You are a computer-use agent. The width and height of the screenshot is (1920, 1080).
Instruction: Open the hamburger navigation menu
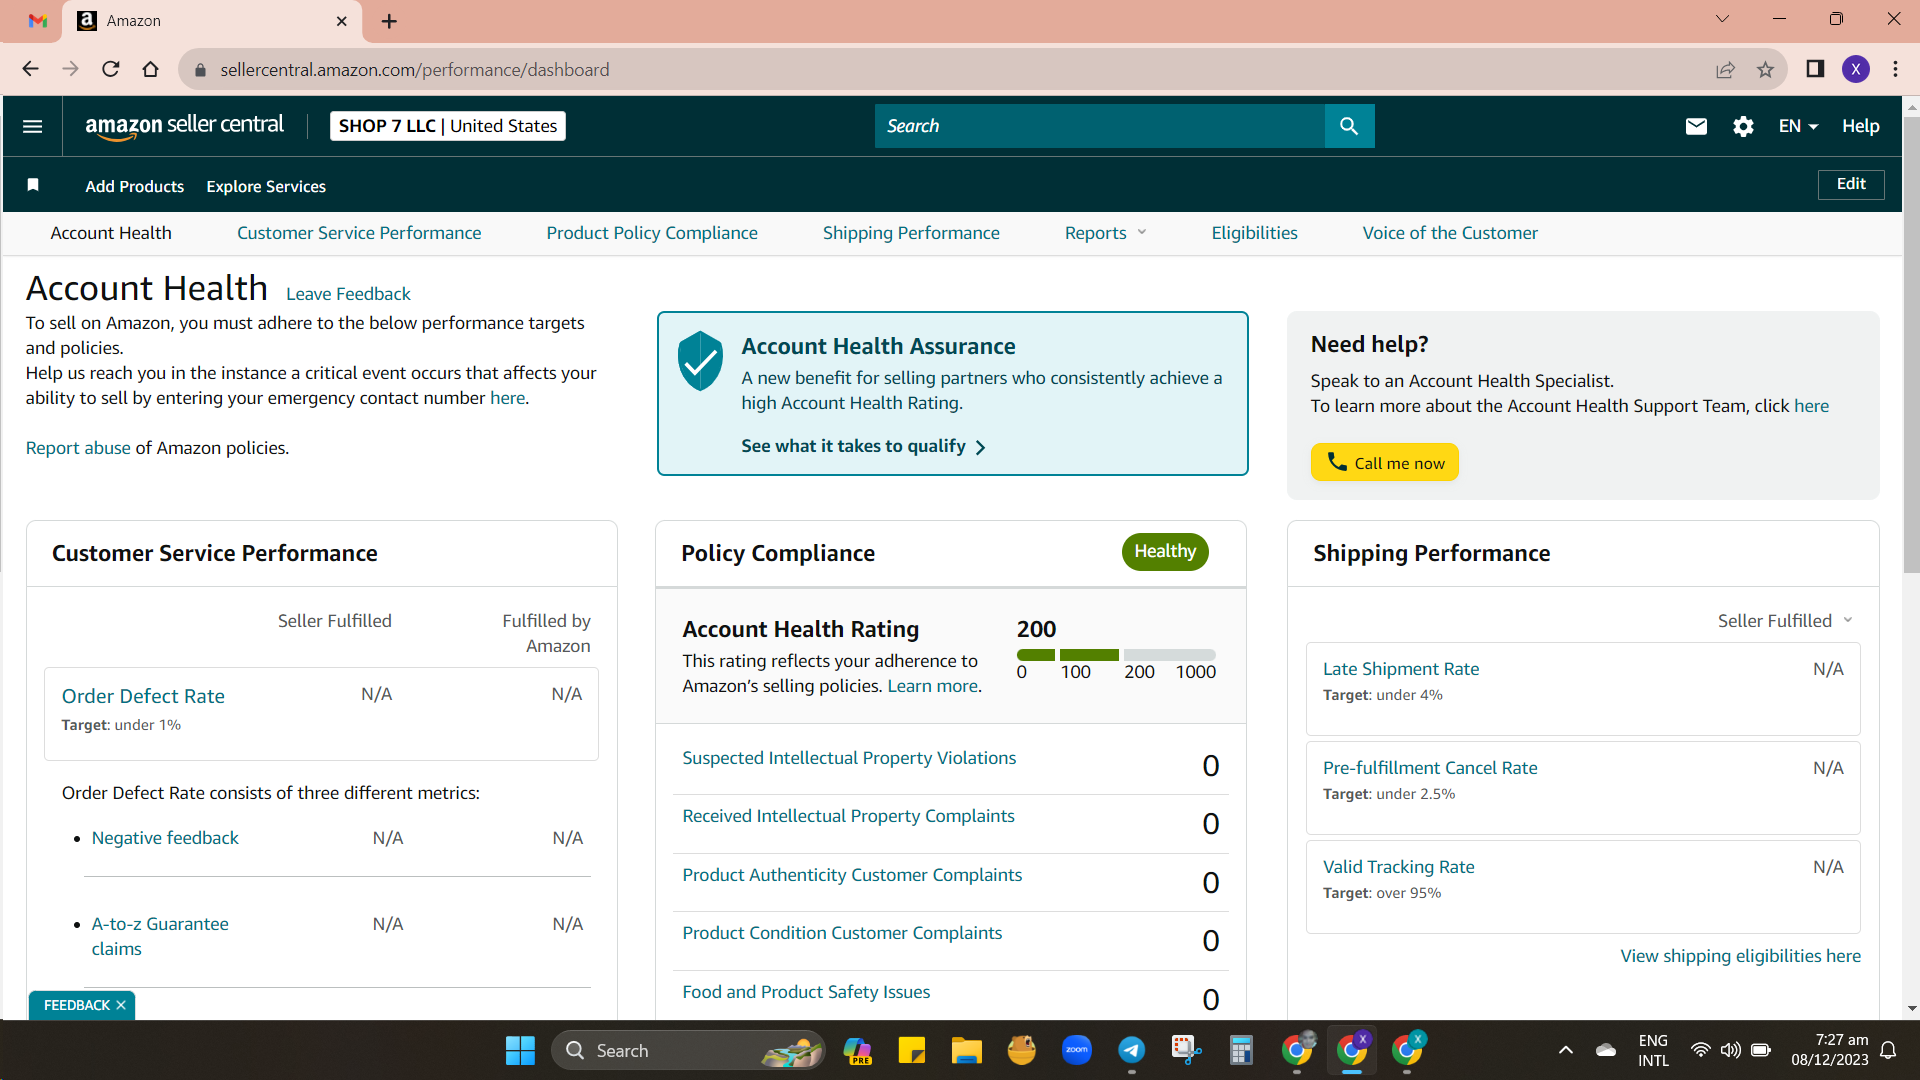[x=32, y=126]
